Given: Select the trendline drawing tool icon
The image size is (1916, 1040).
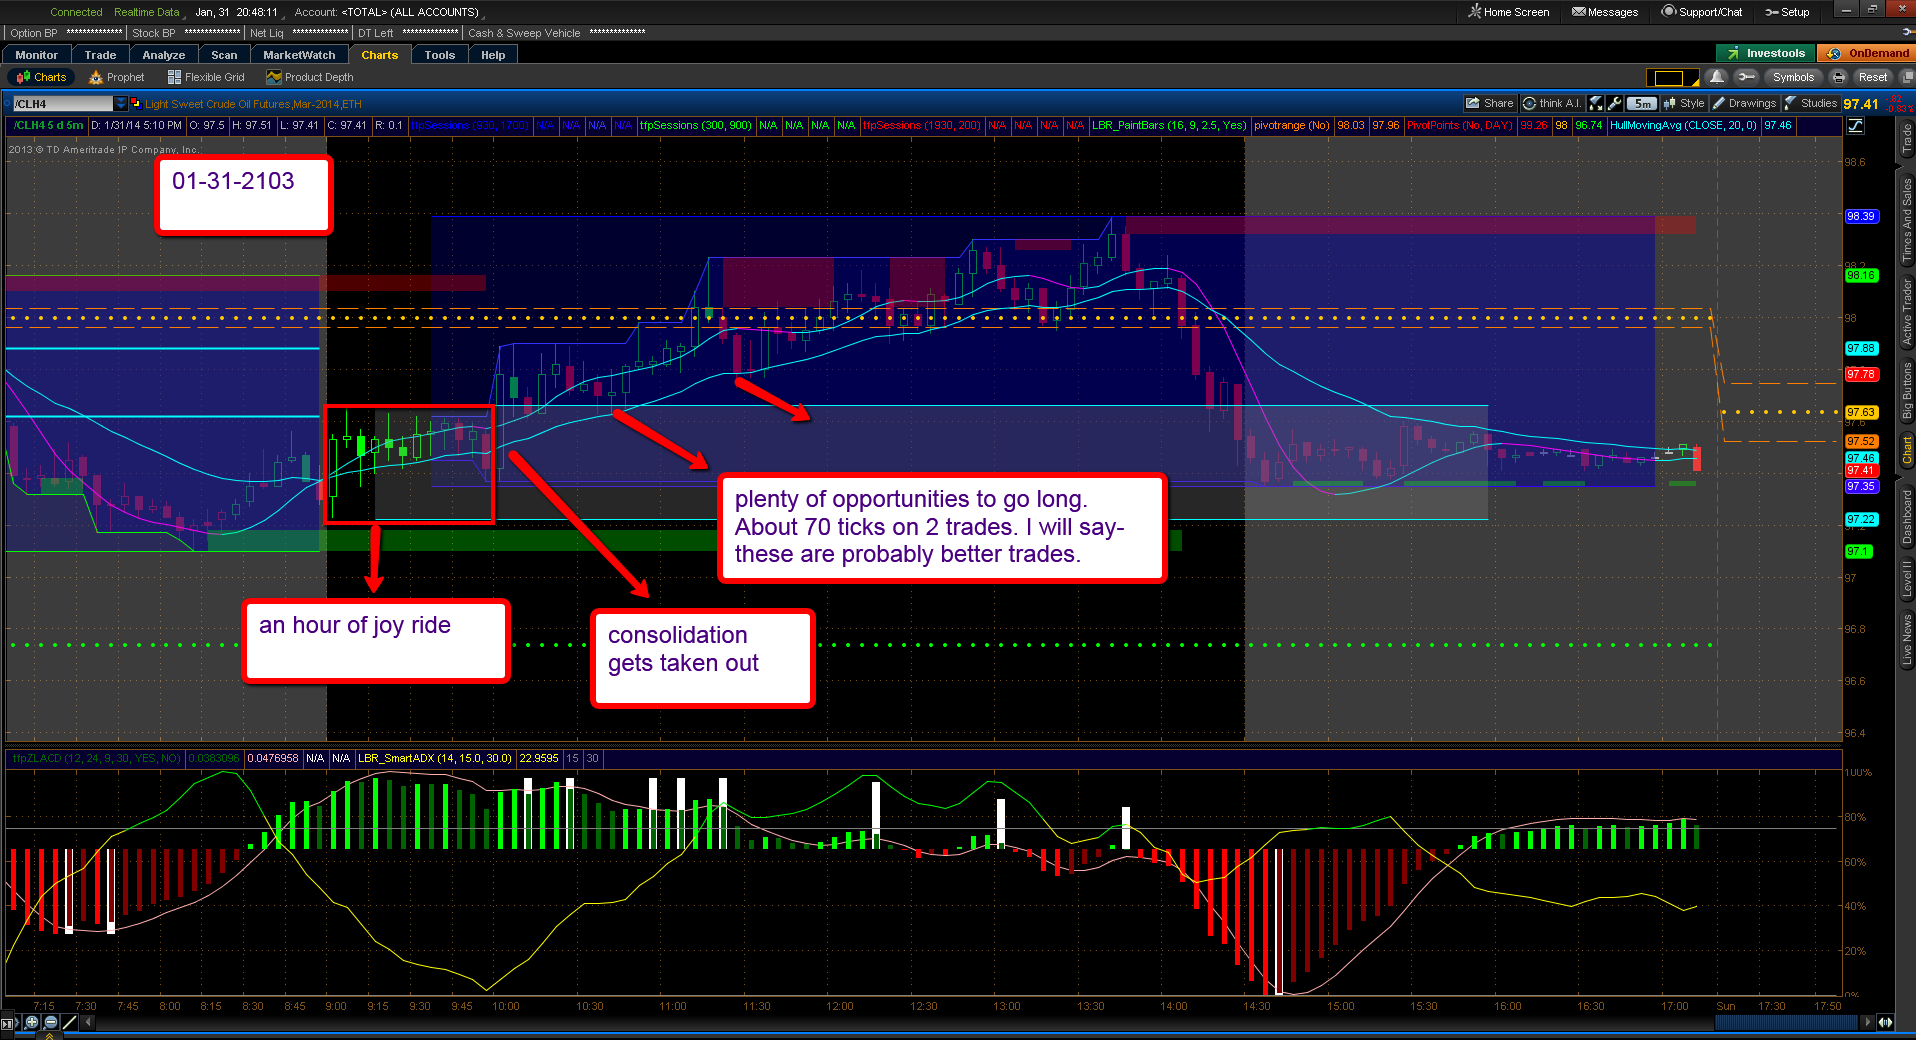Looking at the screenshot, I should click(69, 1022).
